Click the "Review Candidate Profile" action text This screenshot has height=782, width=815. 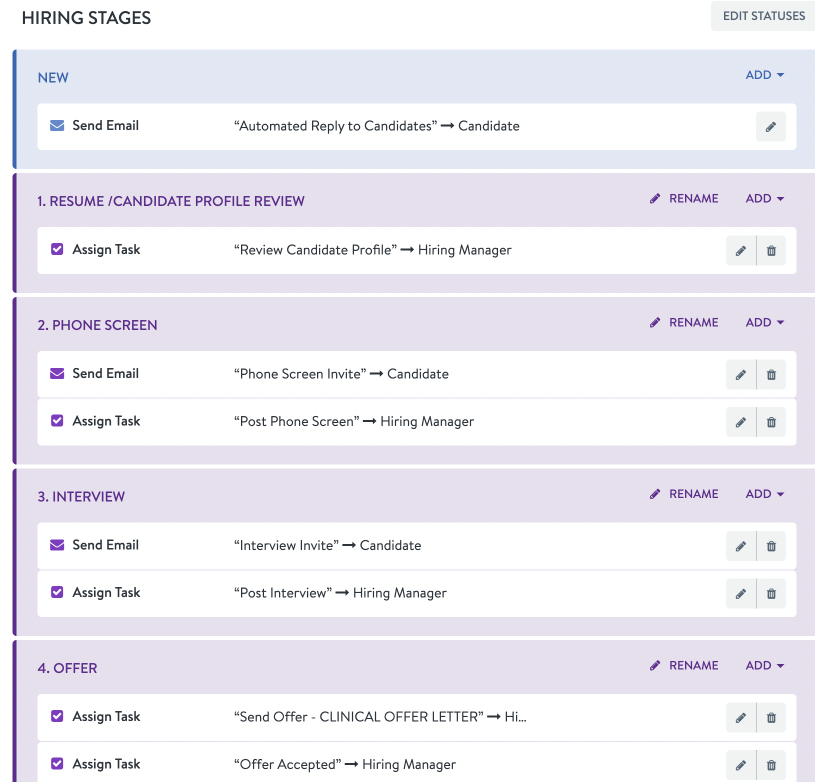[x=316, y=250]
